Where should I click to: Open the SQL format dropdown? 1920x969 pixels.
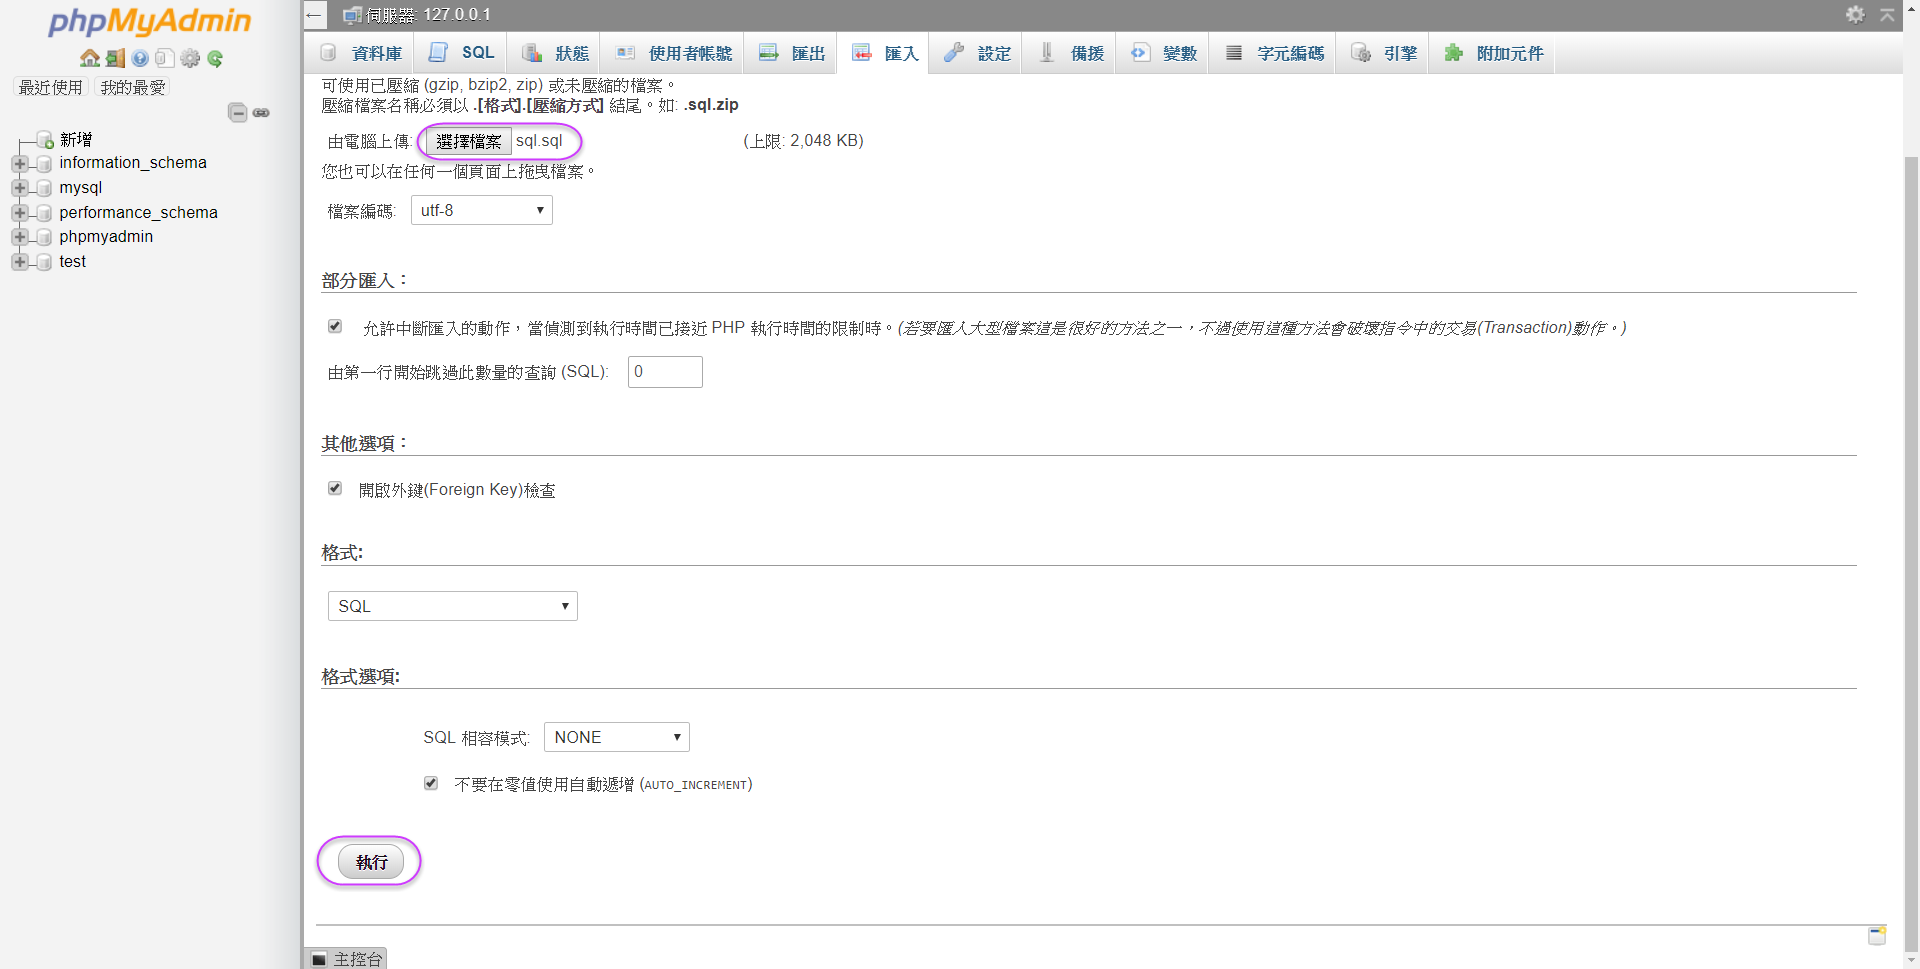452,606
